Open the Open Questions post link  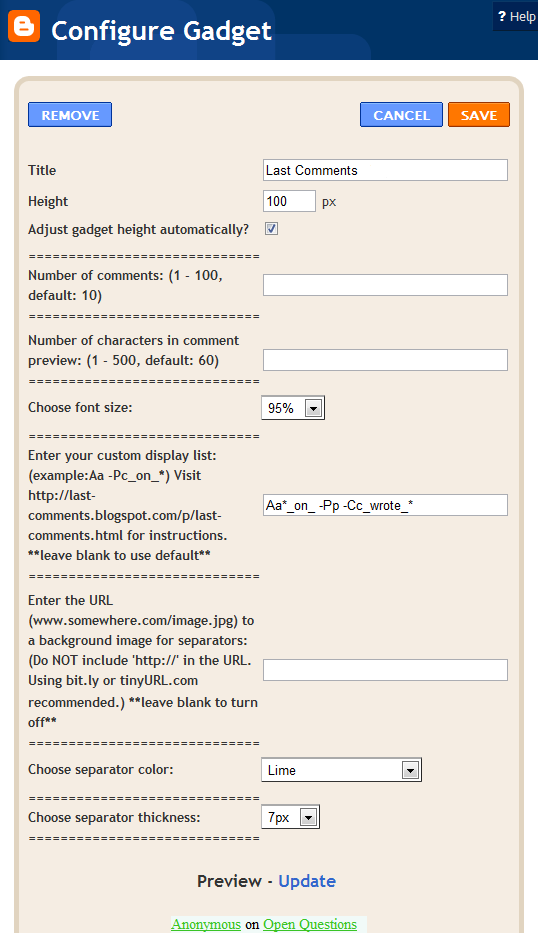click(310, 924)
